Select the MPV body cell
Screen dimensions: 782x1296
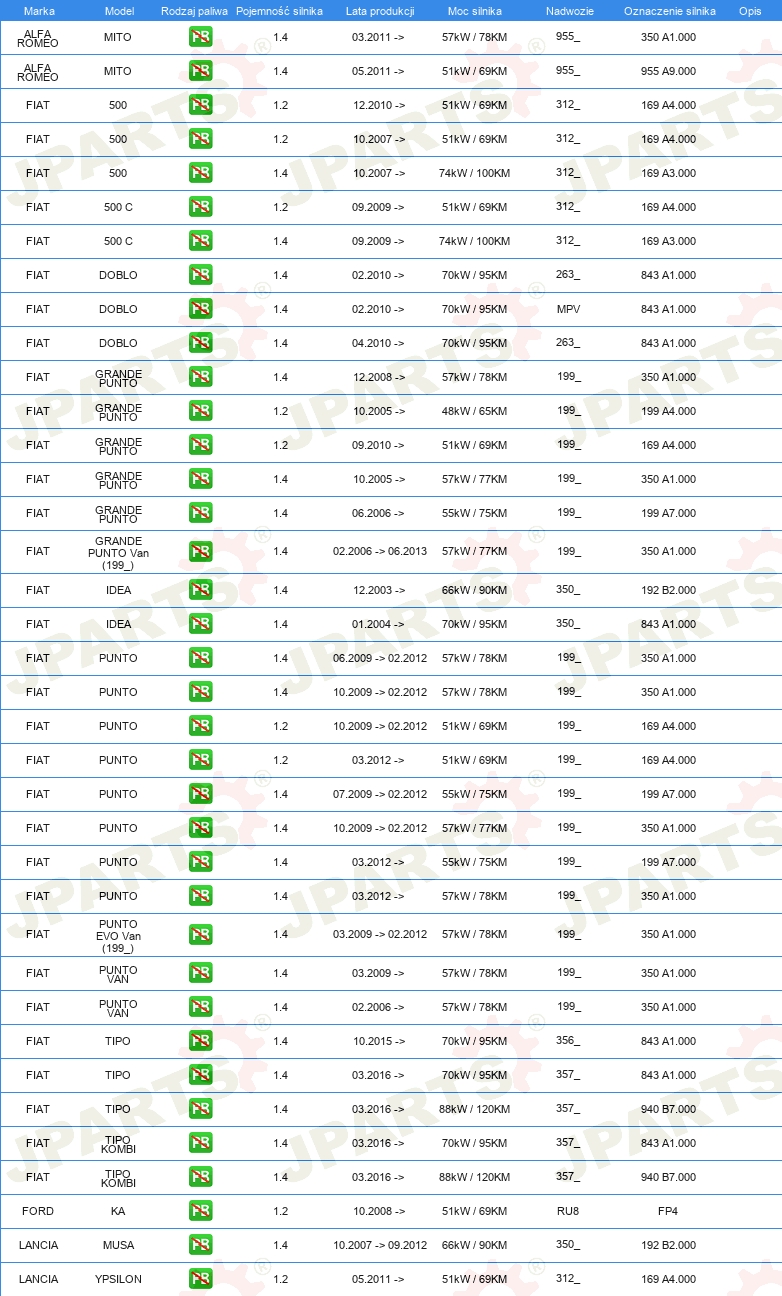pos(568,309)
